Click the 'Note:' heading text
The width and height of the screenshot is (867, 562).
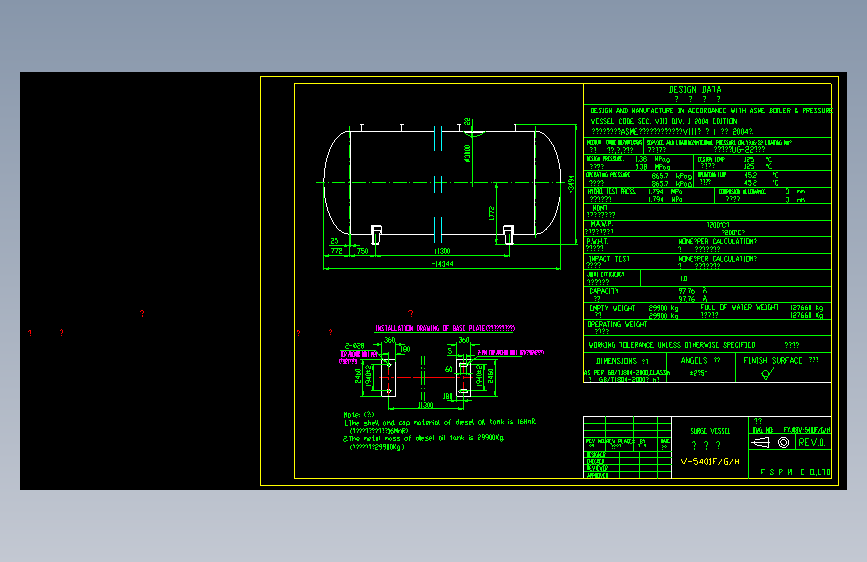(359, 414)
